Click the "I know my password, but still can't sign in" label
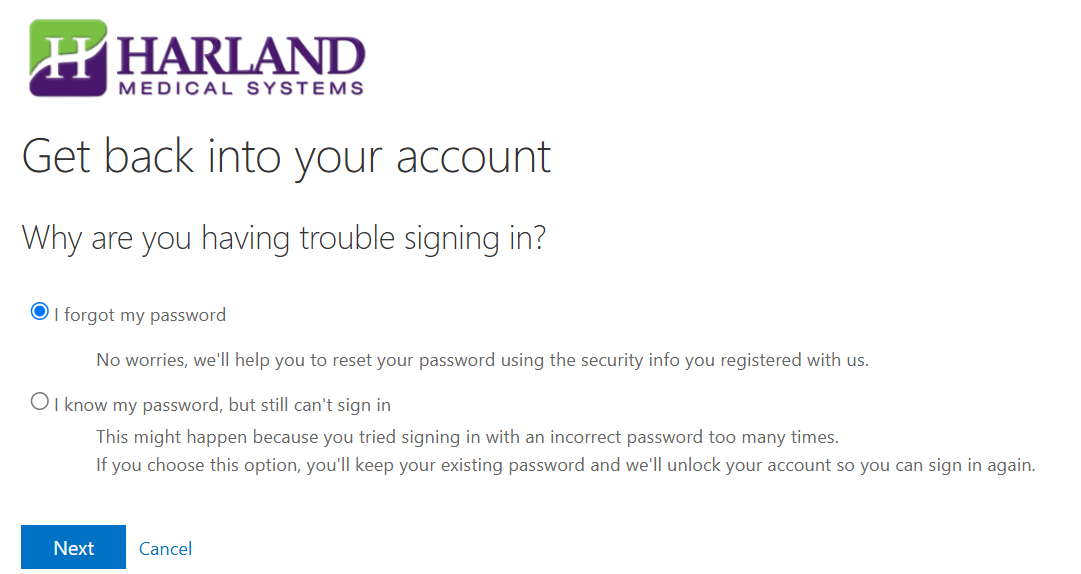The height and width of the screenshot is (574, 1081). pos(222,405)
